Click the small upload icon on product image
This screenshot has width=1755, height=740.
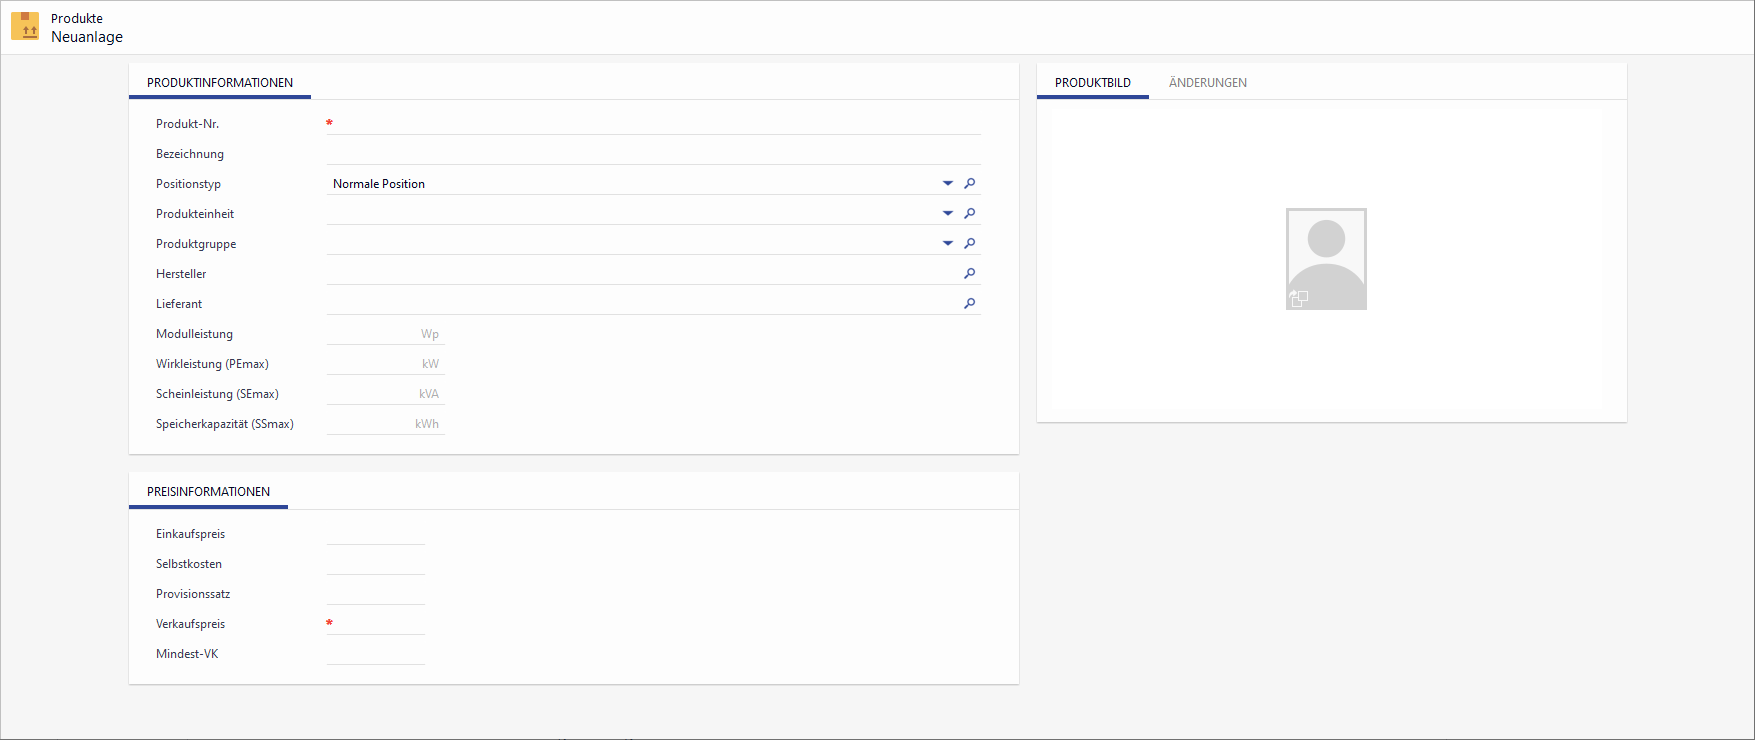click(1298, 298)
